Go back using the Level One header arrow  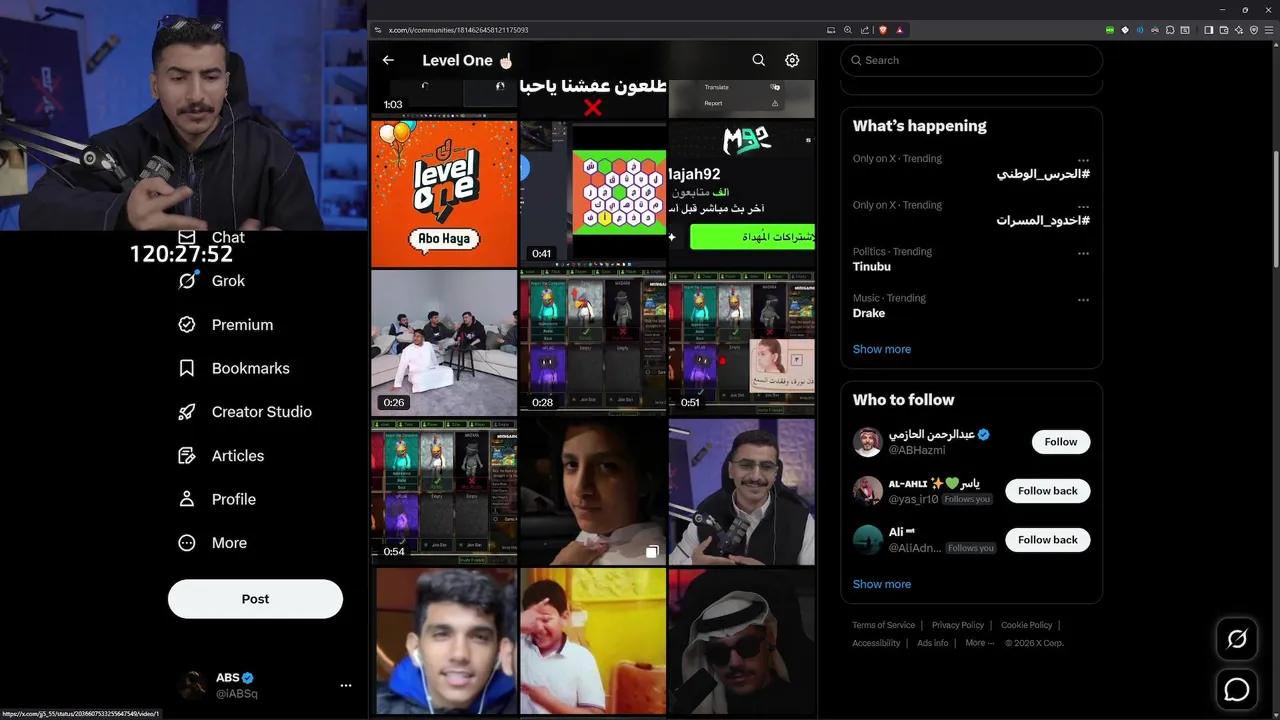[388, 60]
